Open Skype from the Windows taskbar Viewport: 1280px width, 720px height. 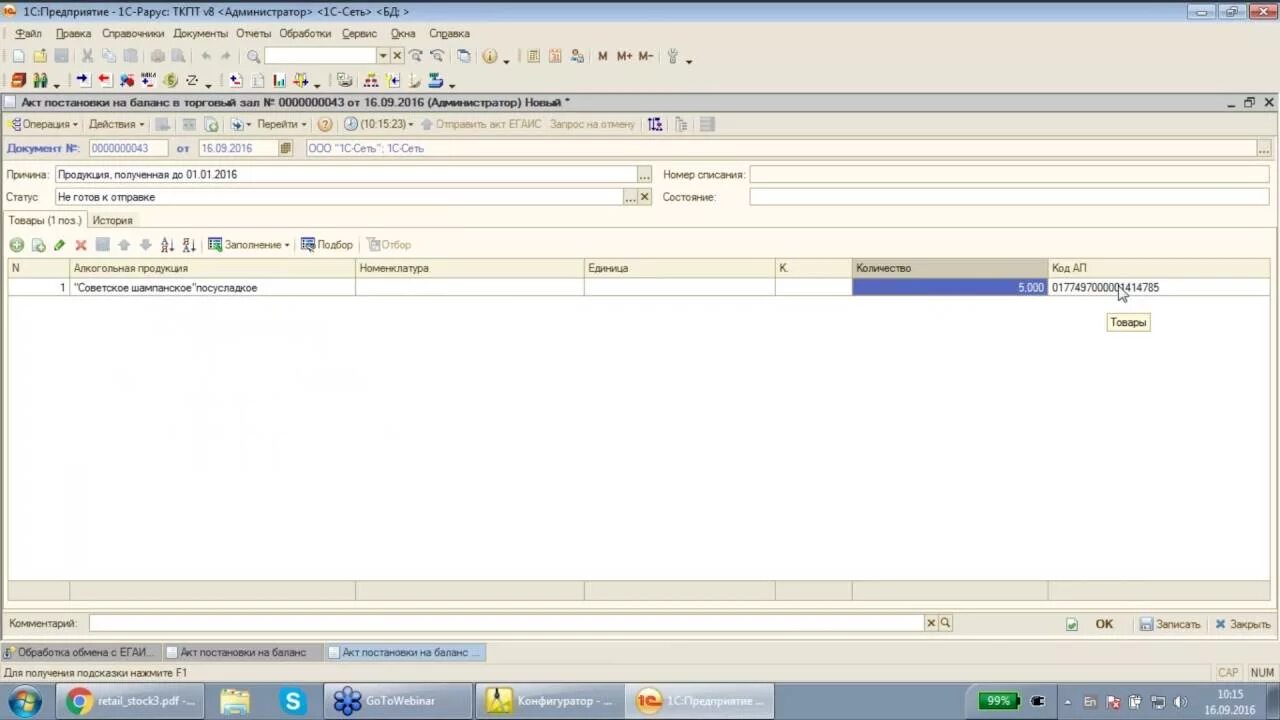(x=292, y=701)
